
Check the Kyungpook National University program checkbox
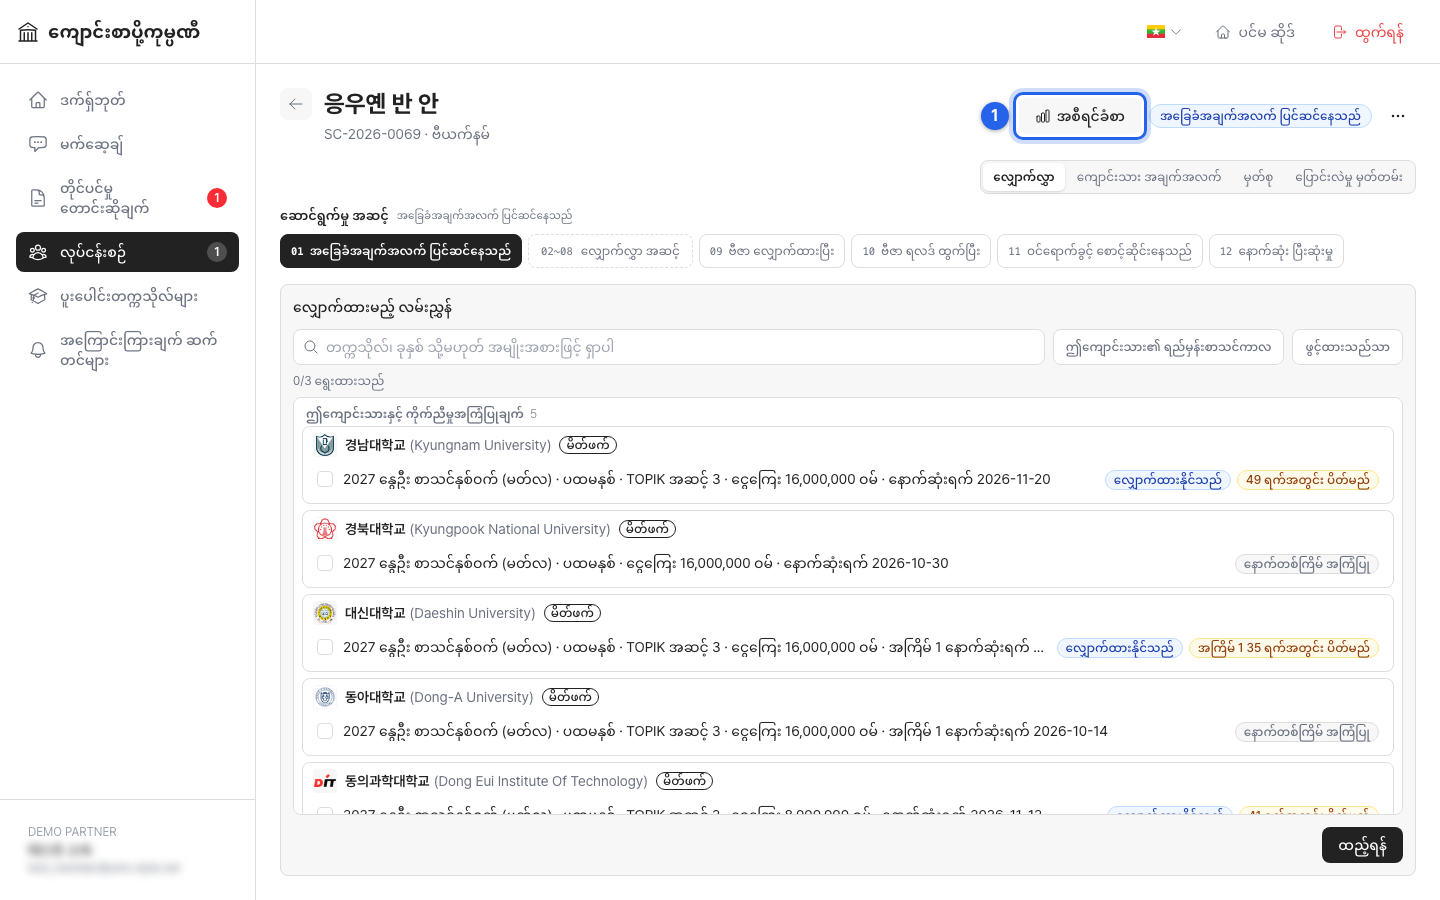tap(325, 564)
